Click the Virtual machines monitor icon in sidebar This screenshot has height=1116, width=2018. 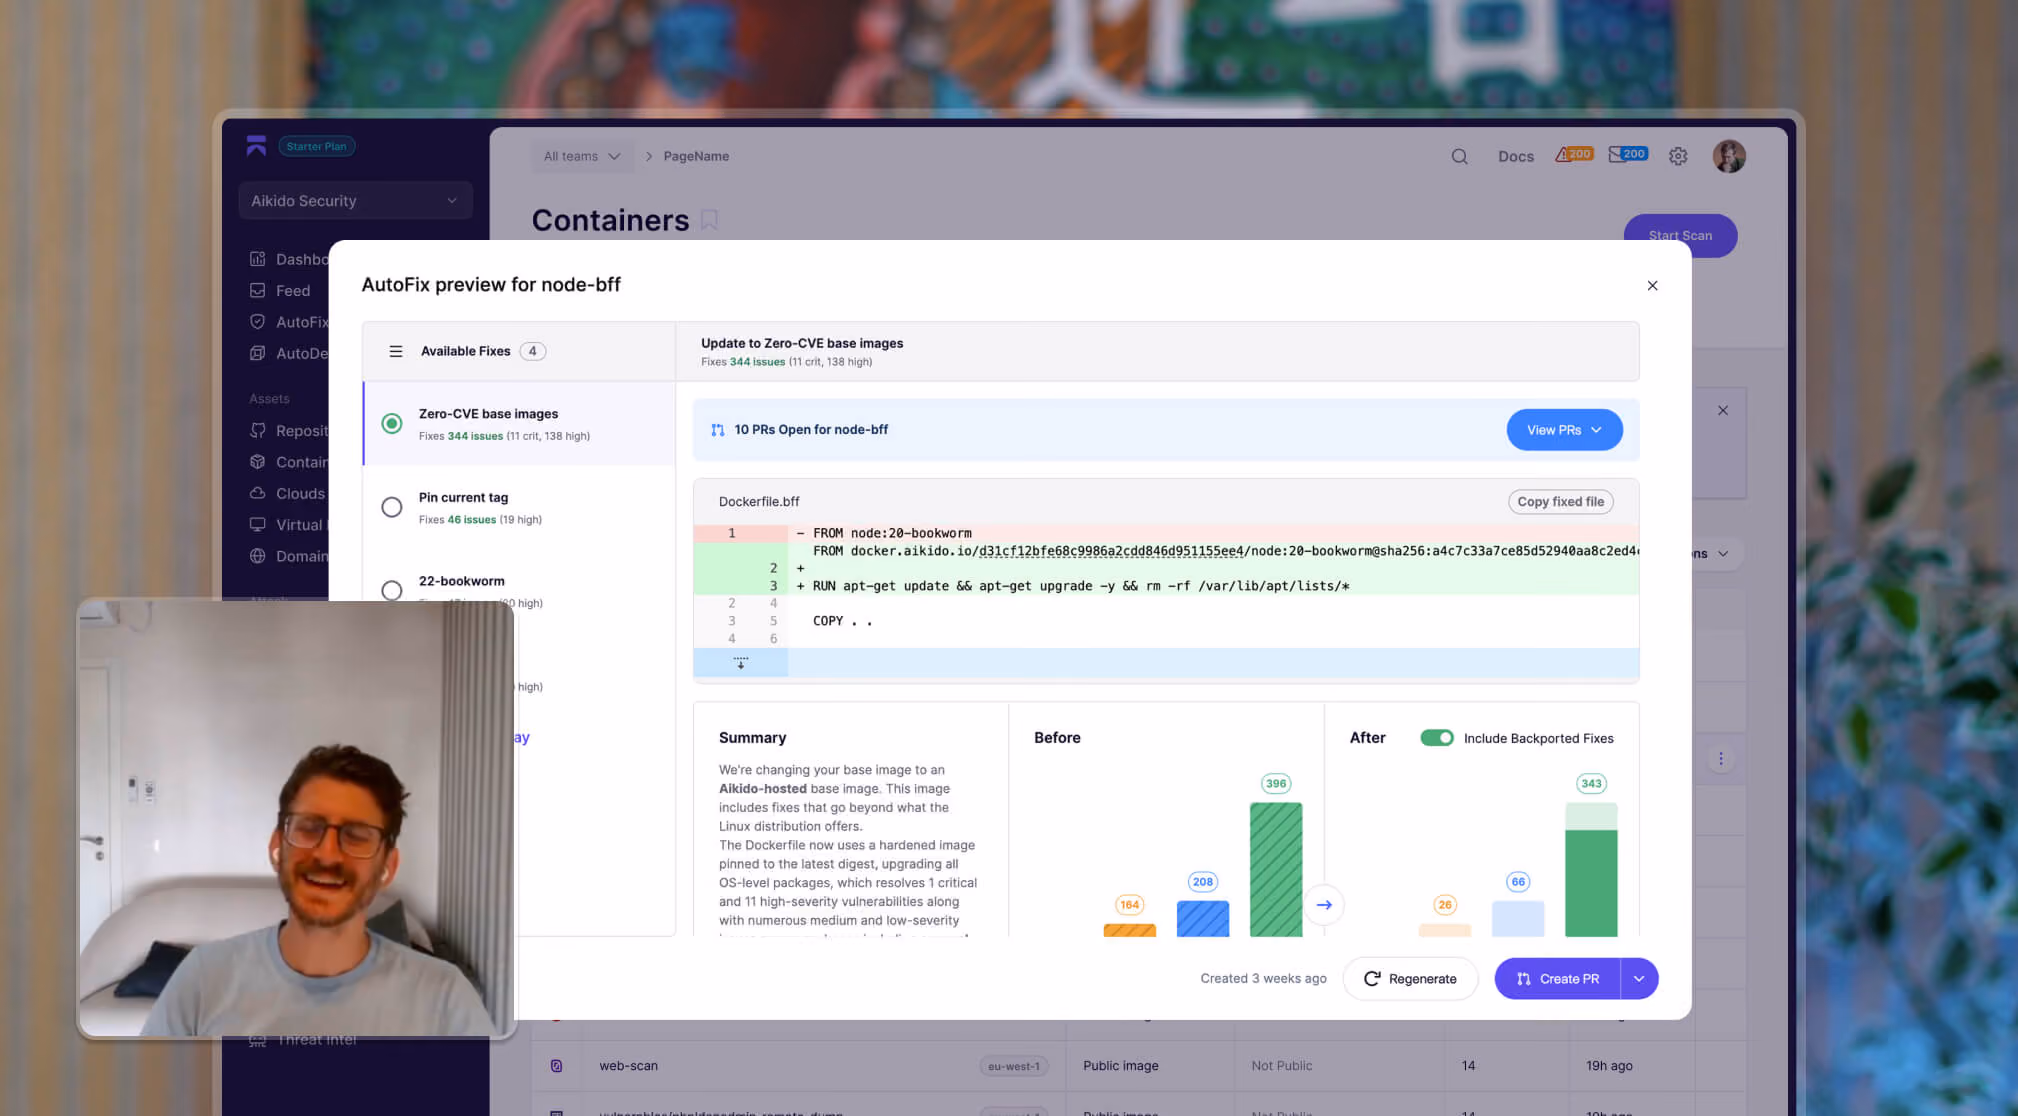pyautogui.click(x=257, y=525)
